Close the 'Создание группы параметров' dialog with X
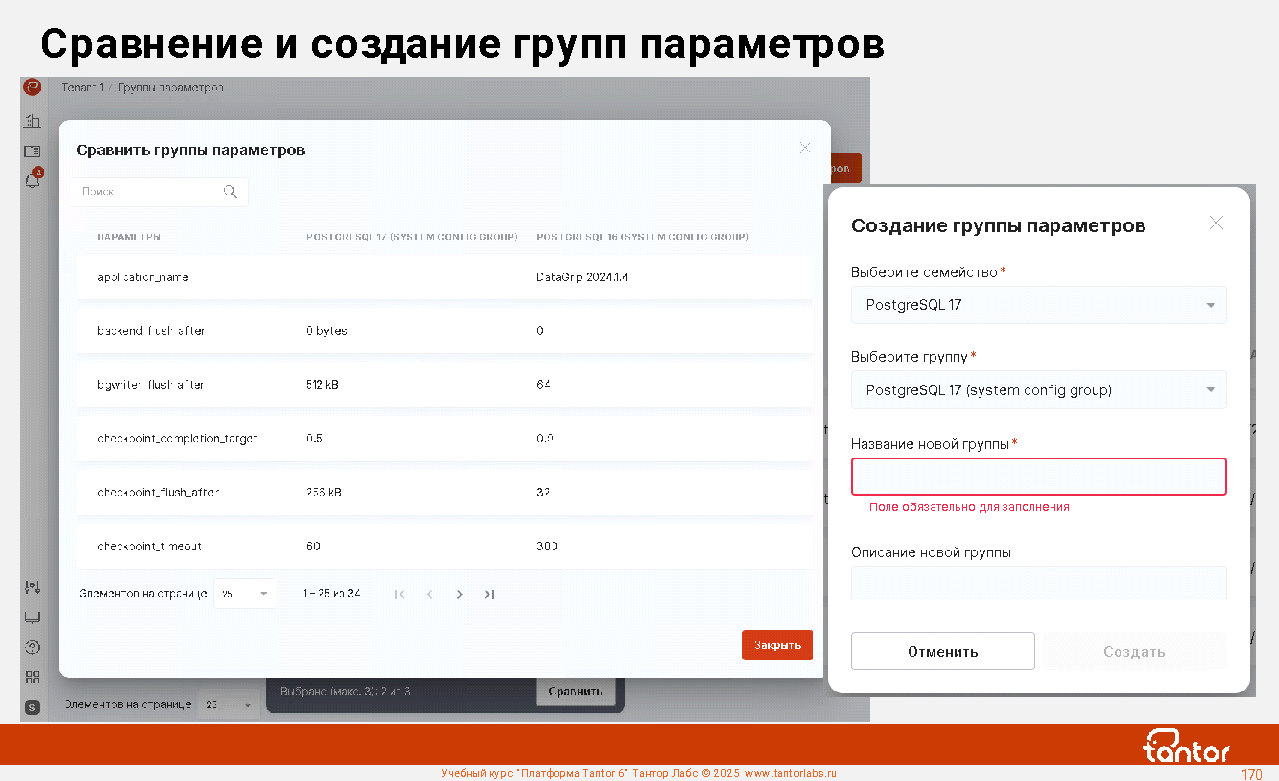1279x781 pixels. tap(1216, 223)
